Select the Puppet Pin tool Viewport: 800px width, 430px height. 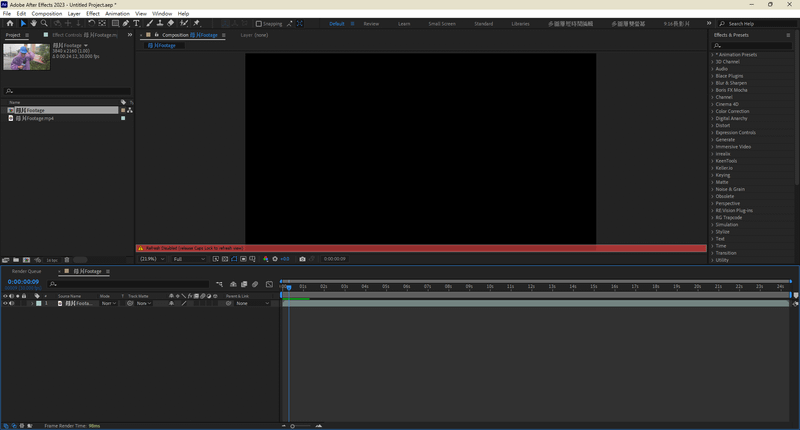pos(196,23)
